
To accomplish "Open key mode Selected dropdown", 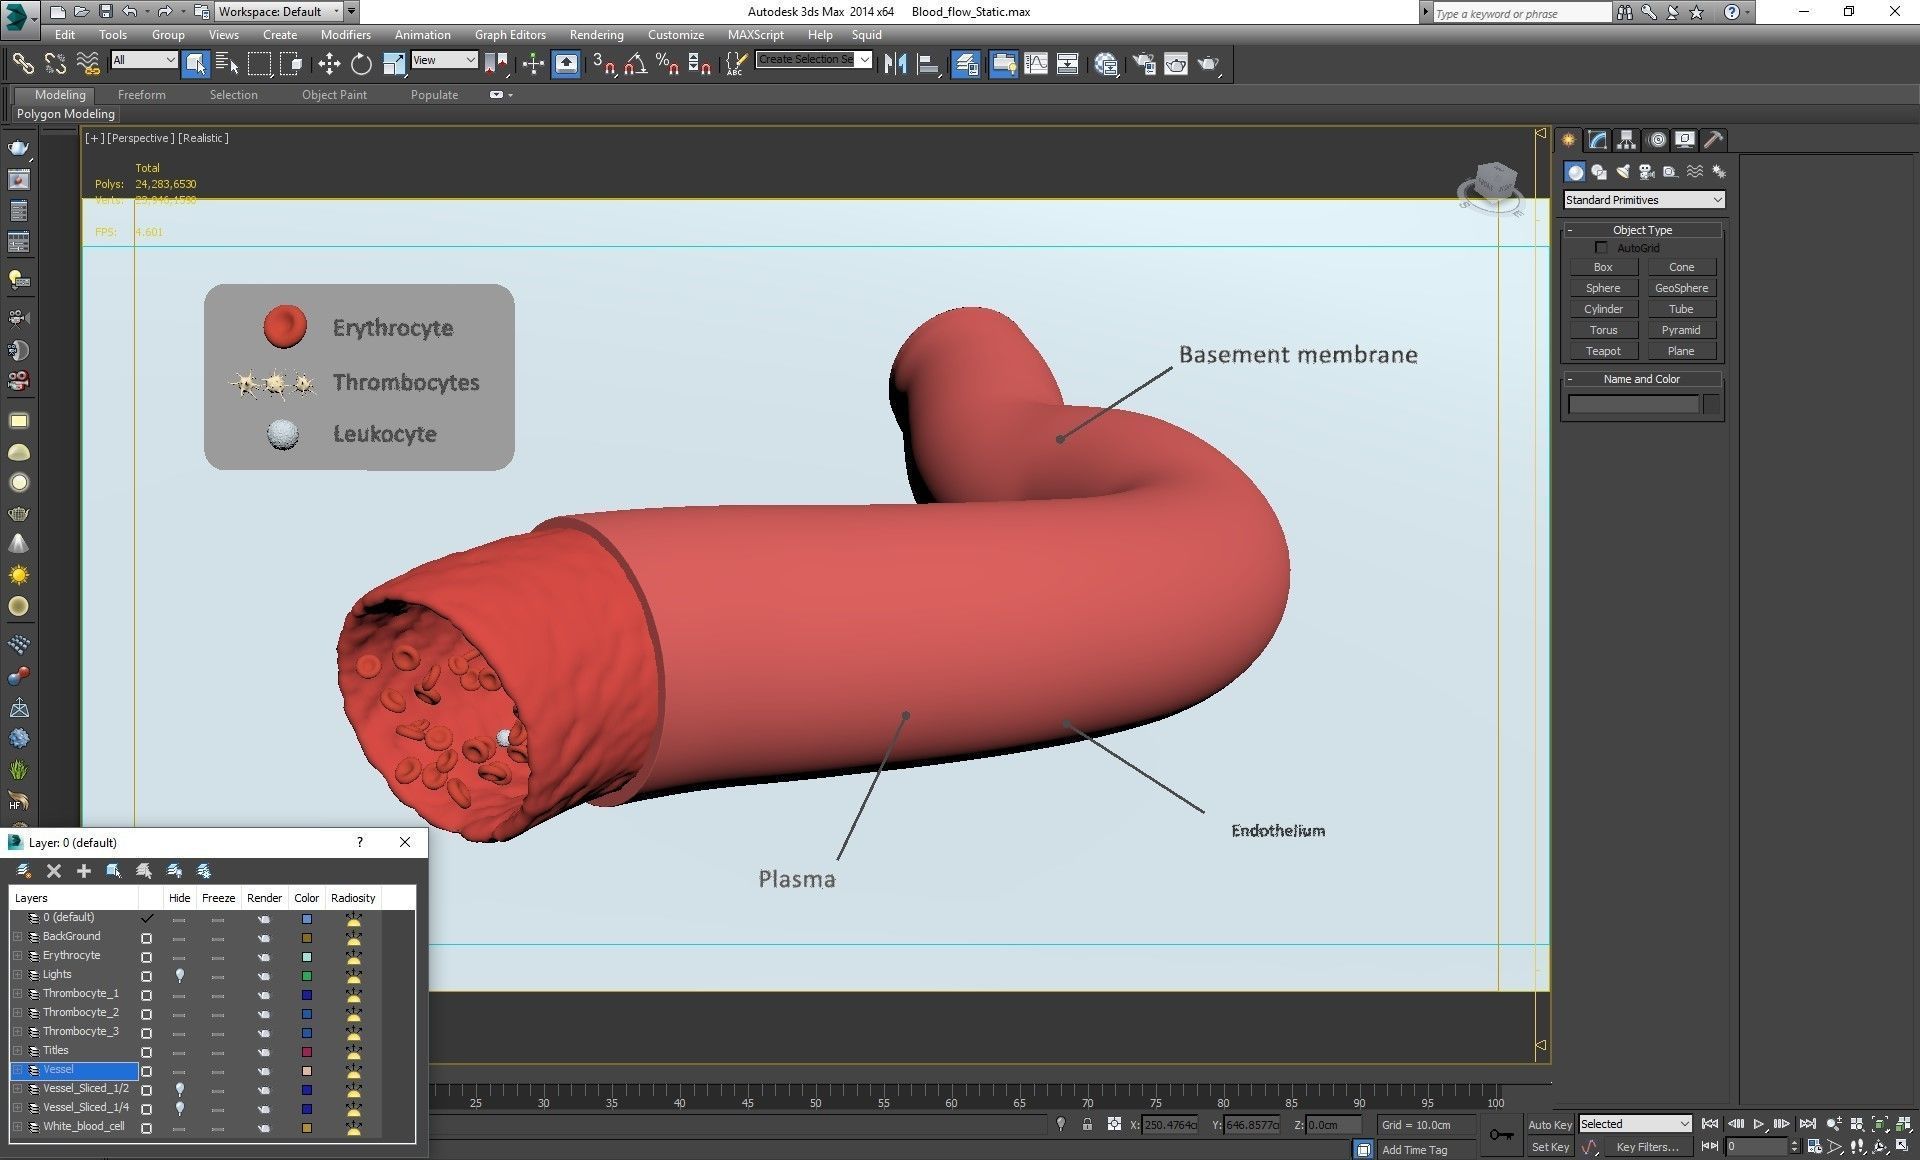I will click(1635, 1124).
